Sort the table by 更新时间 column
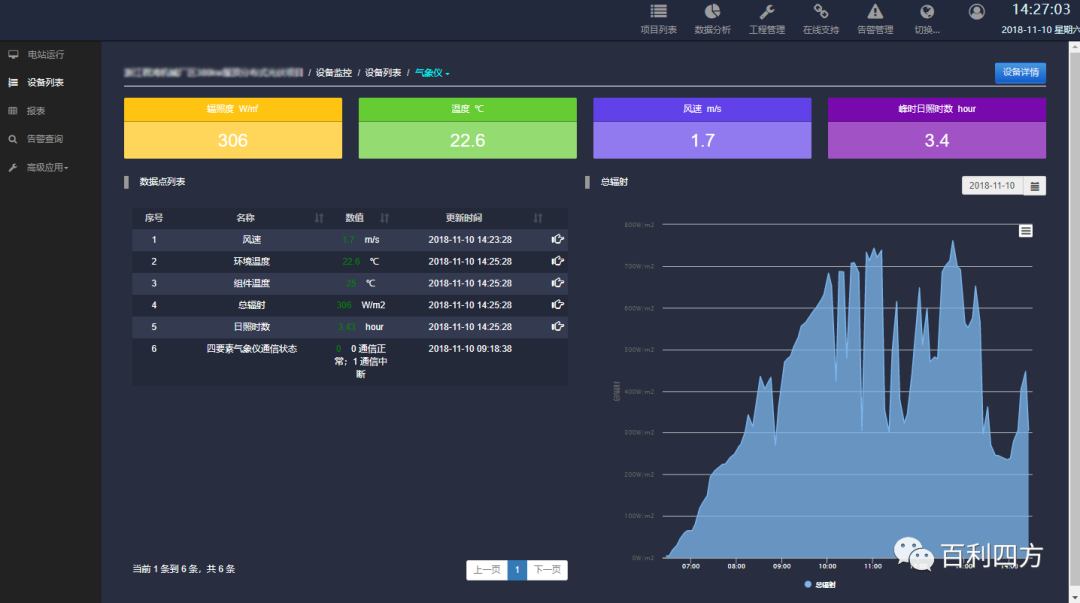This screenshot has height=603, width=1080. point(538,218)
